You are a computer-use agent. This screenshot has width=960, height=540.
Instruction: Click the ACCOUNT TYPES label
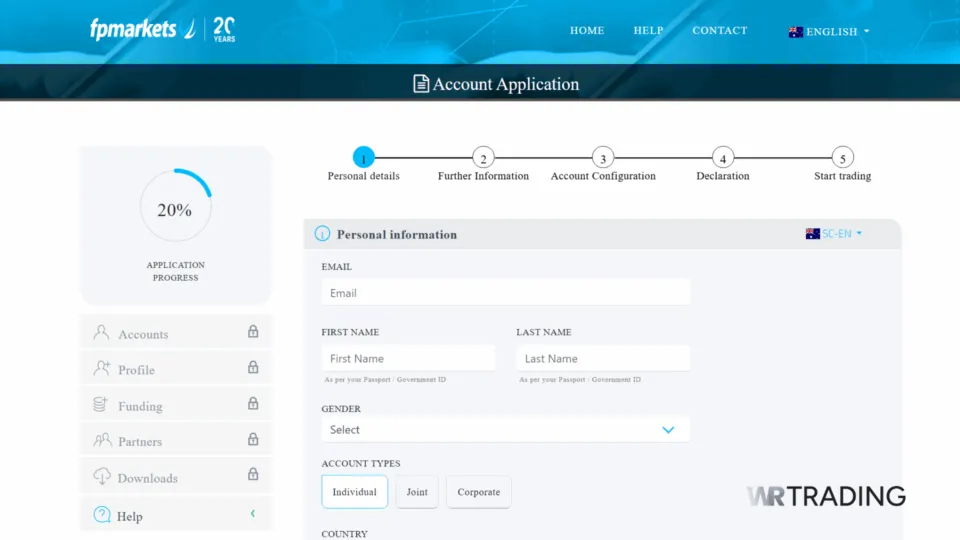click(x=361, y=463)
